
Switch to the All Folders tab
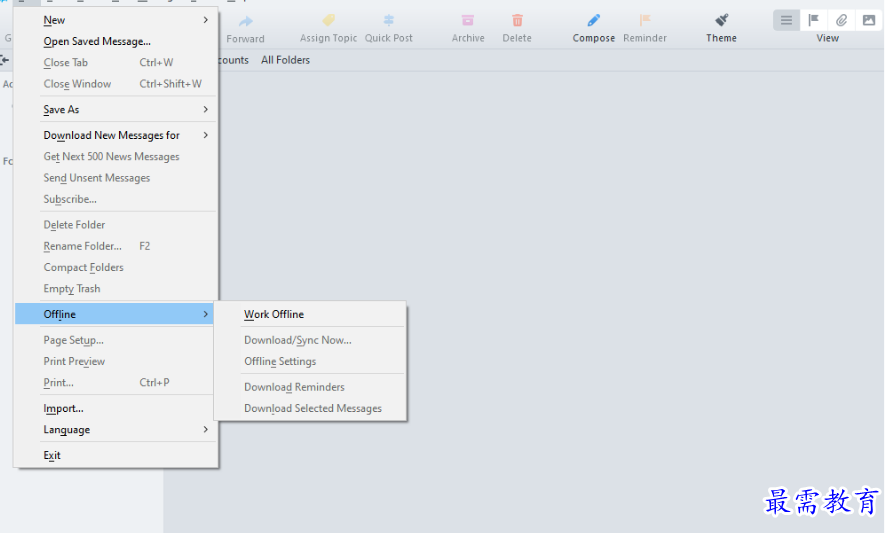(x=285, y=60)
